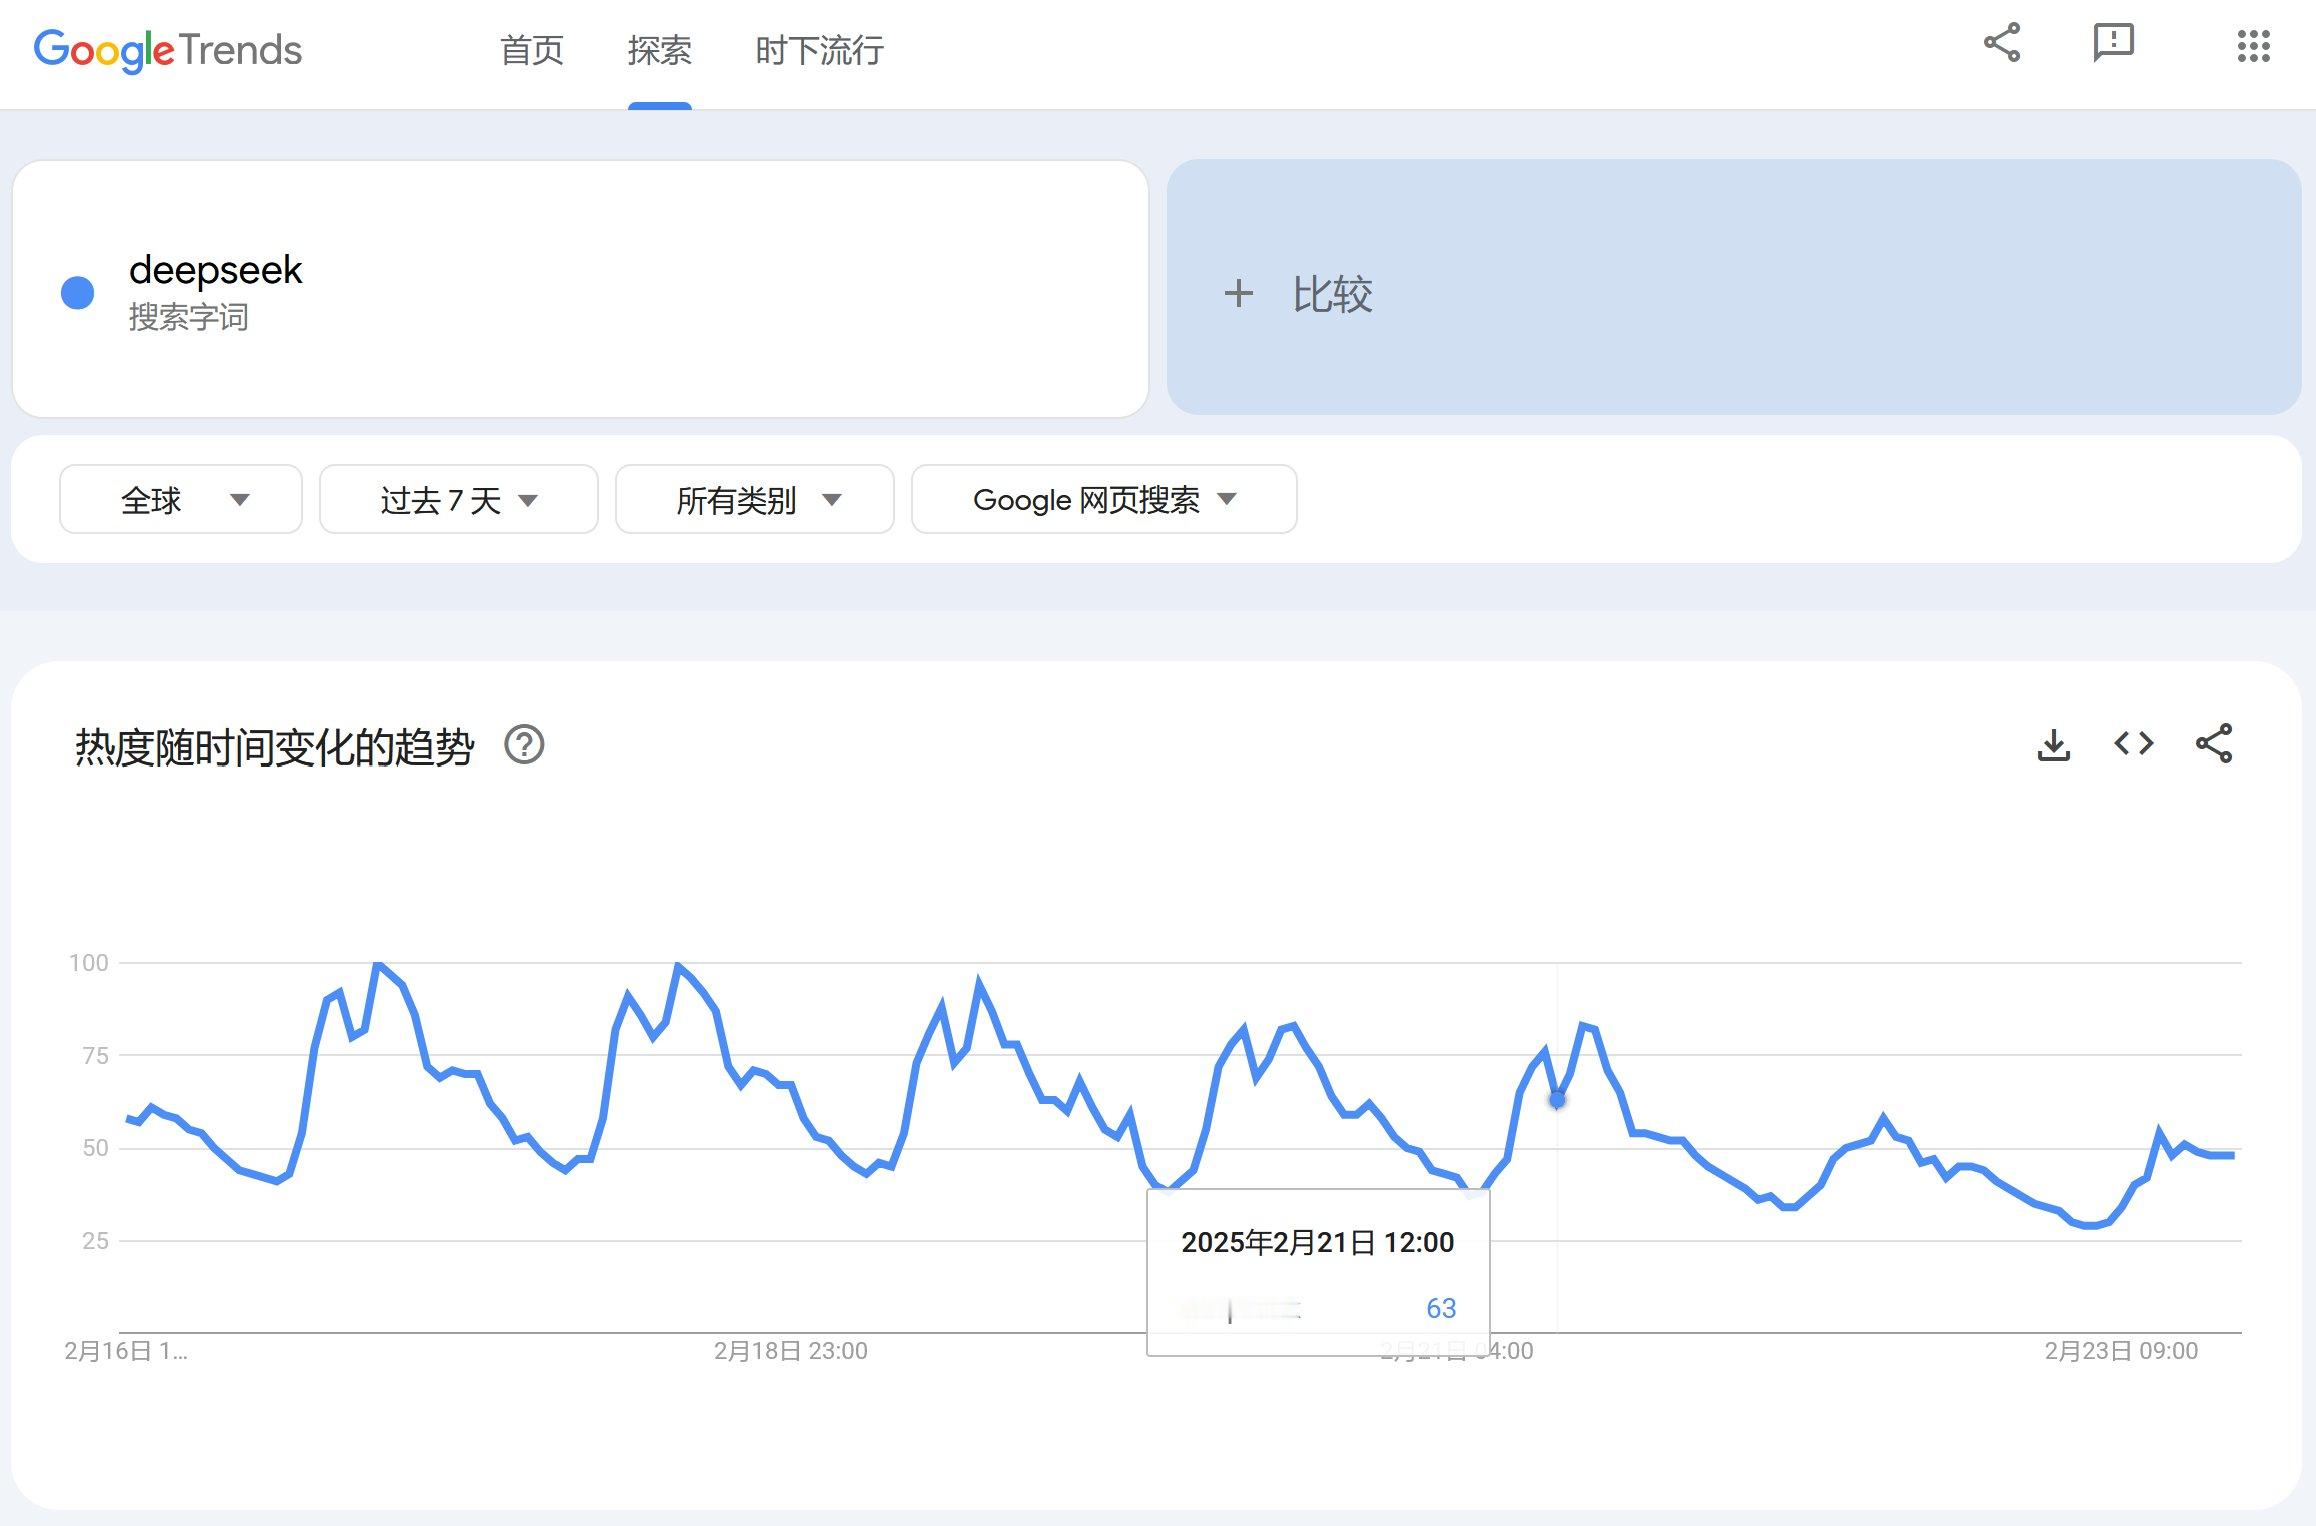Click the 25 y-axis label

click(x=95, y=1241)
